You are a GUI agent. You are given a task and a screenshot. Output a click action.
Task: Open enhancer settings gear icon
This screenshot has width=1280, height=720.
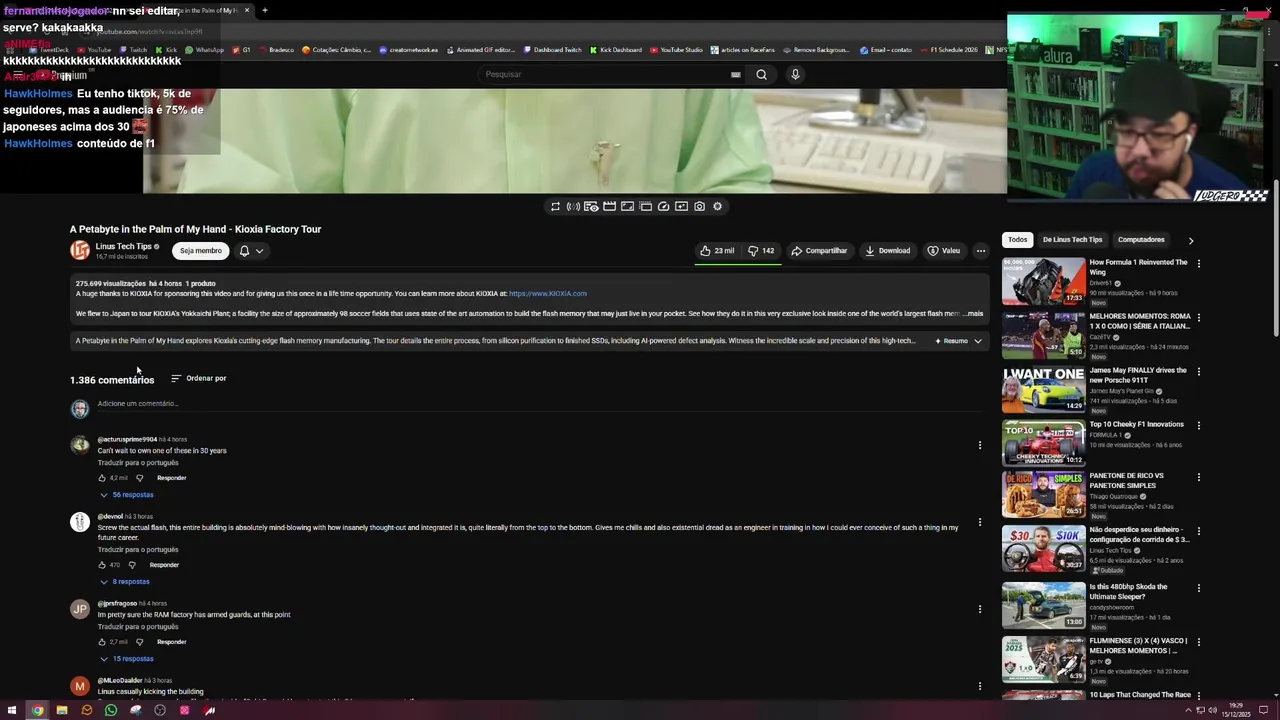[717, 207]
